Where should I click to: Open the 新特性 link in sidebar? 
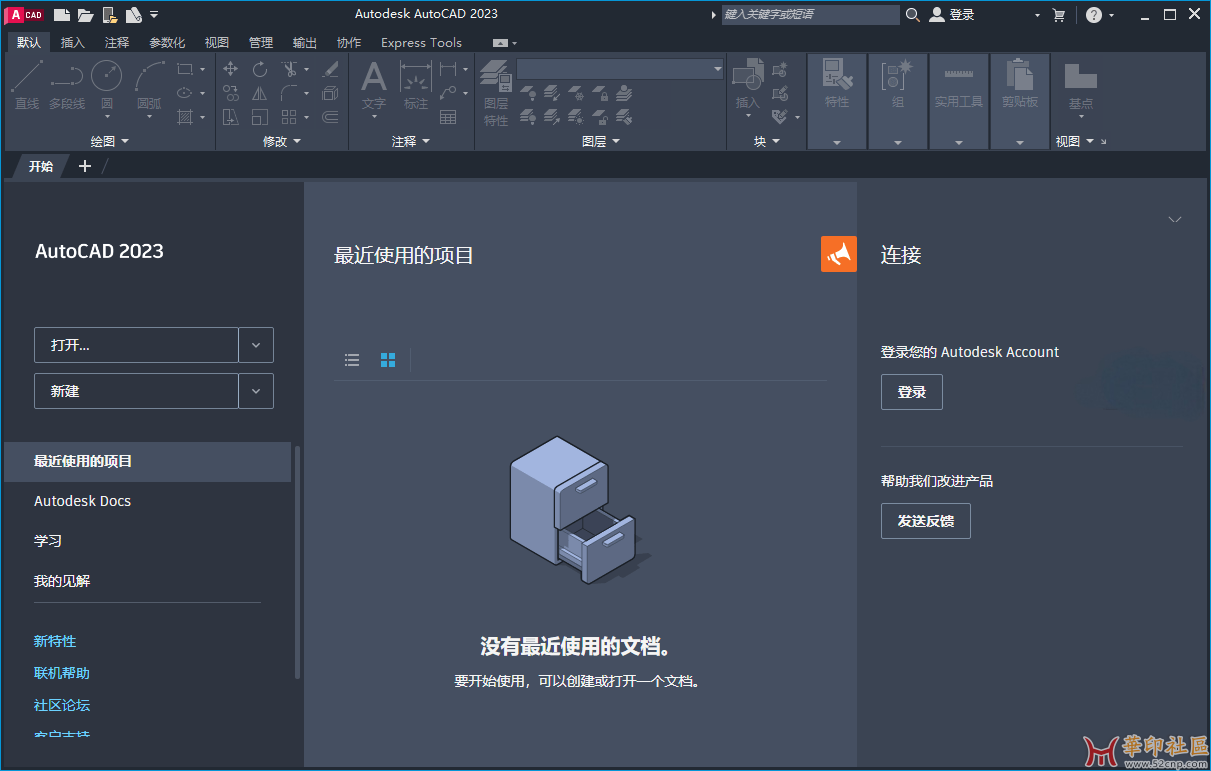pyautogui.click(x=55, y=641)
